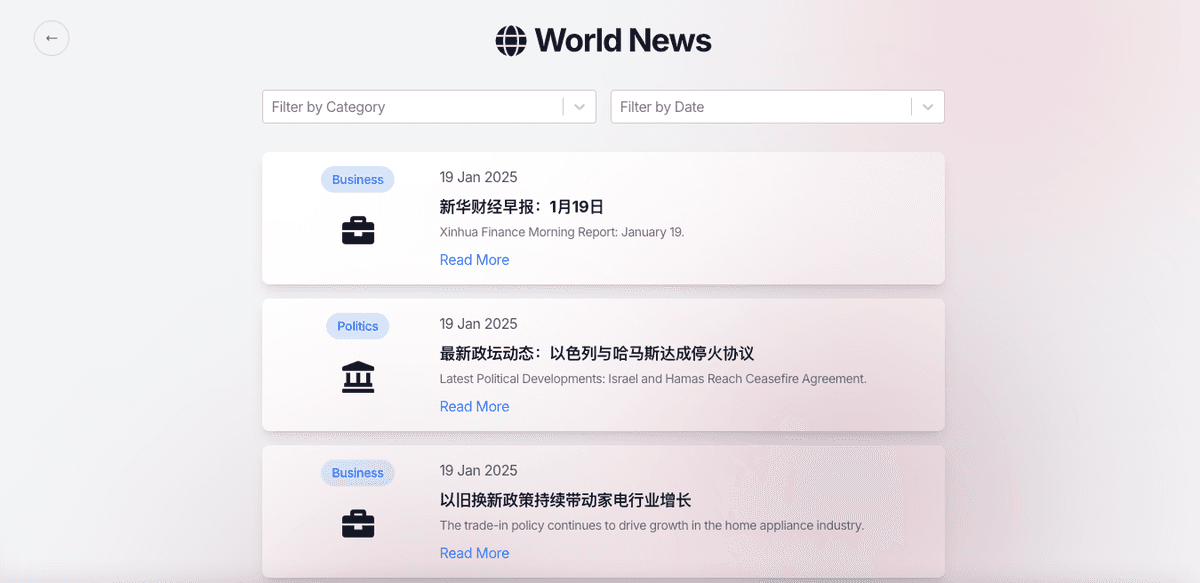The width and height of the screenshot is (1200, 583).
Task: Click the government building icon on Politics card
Action: tap(358, 377)
